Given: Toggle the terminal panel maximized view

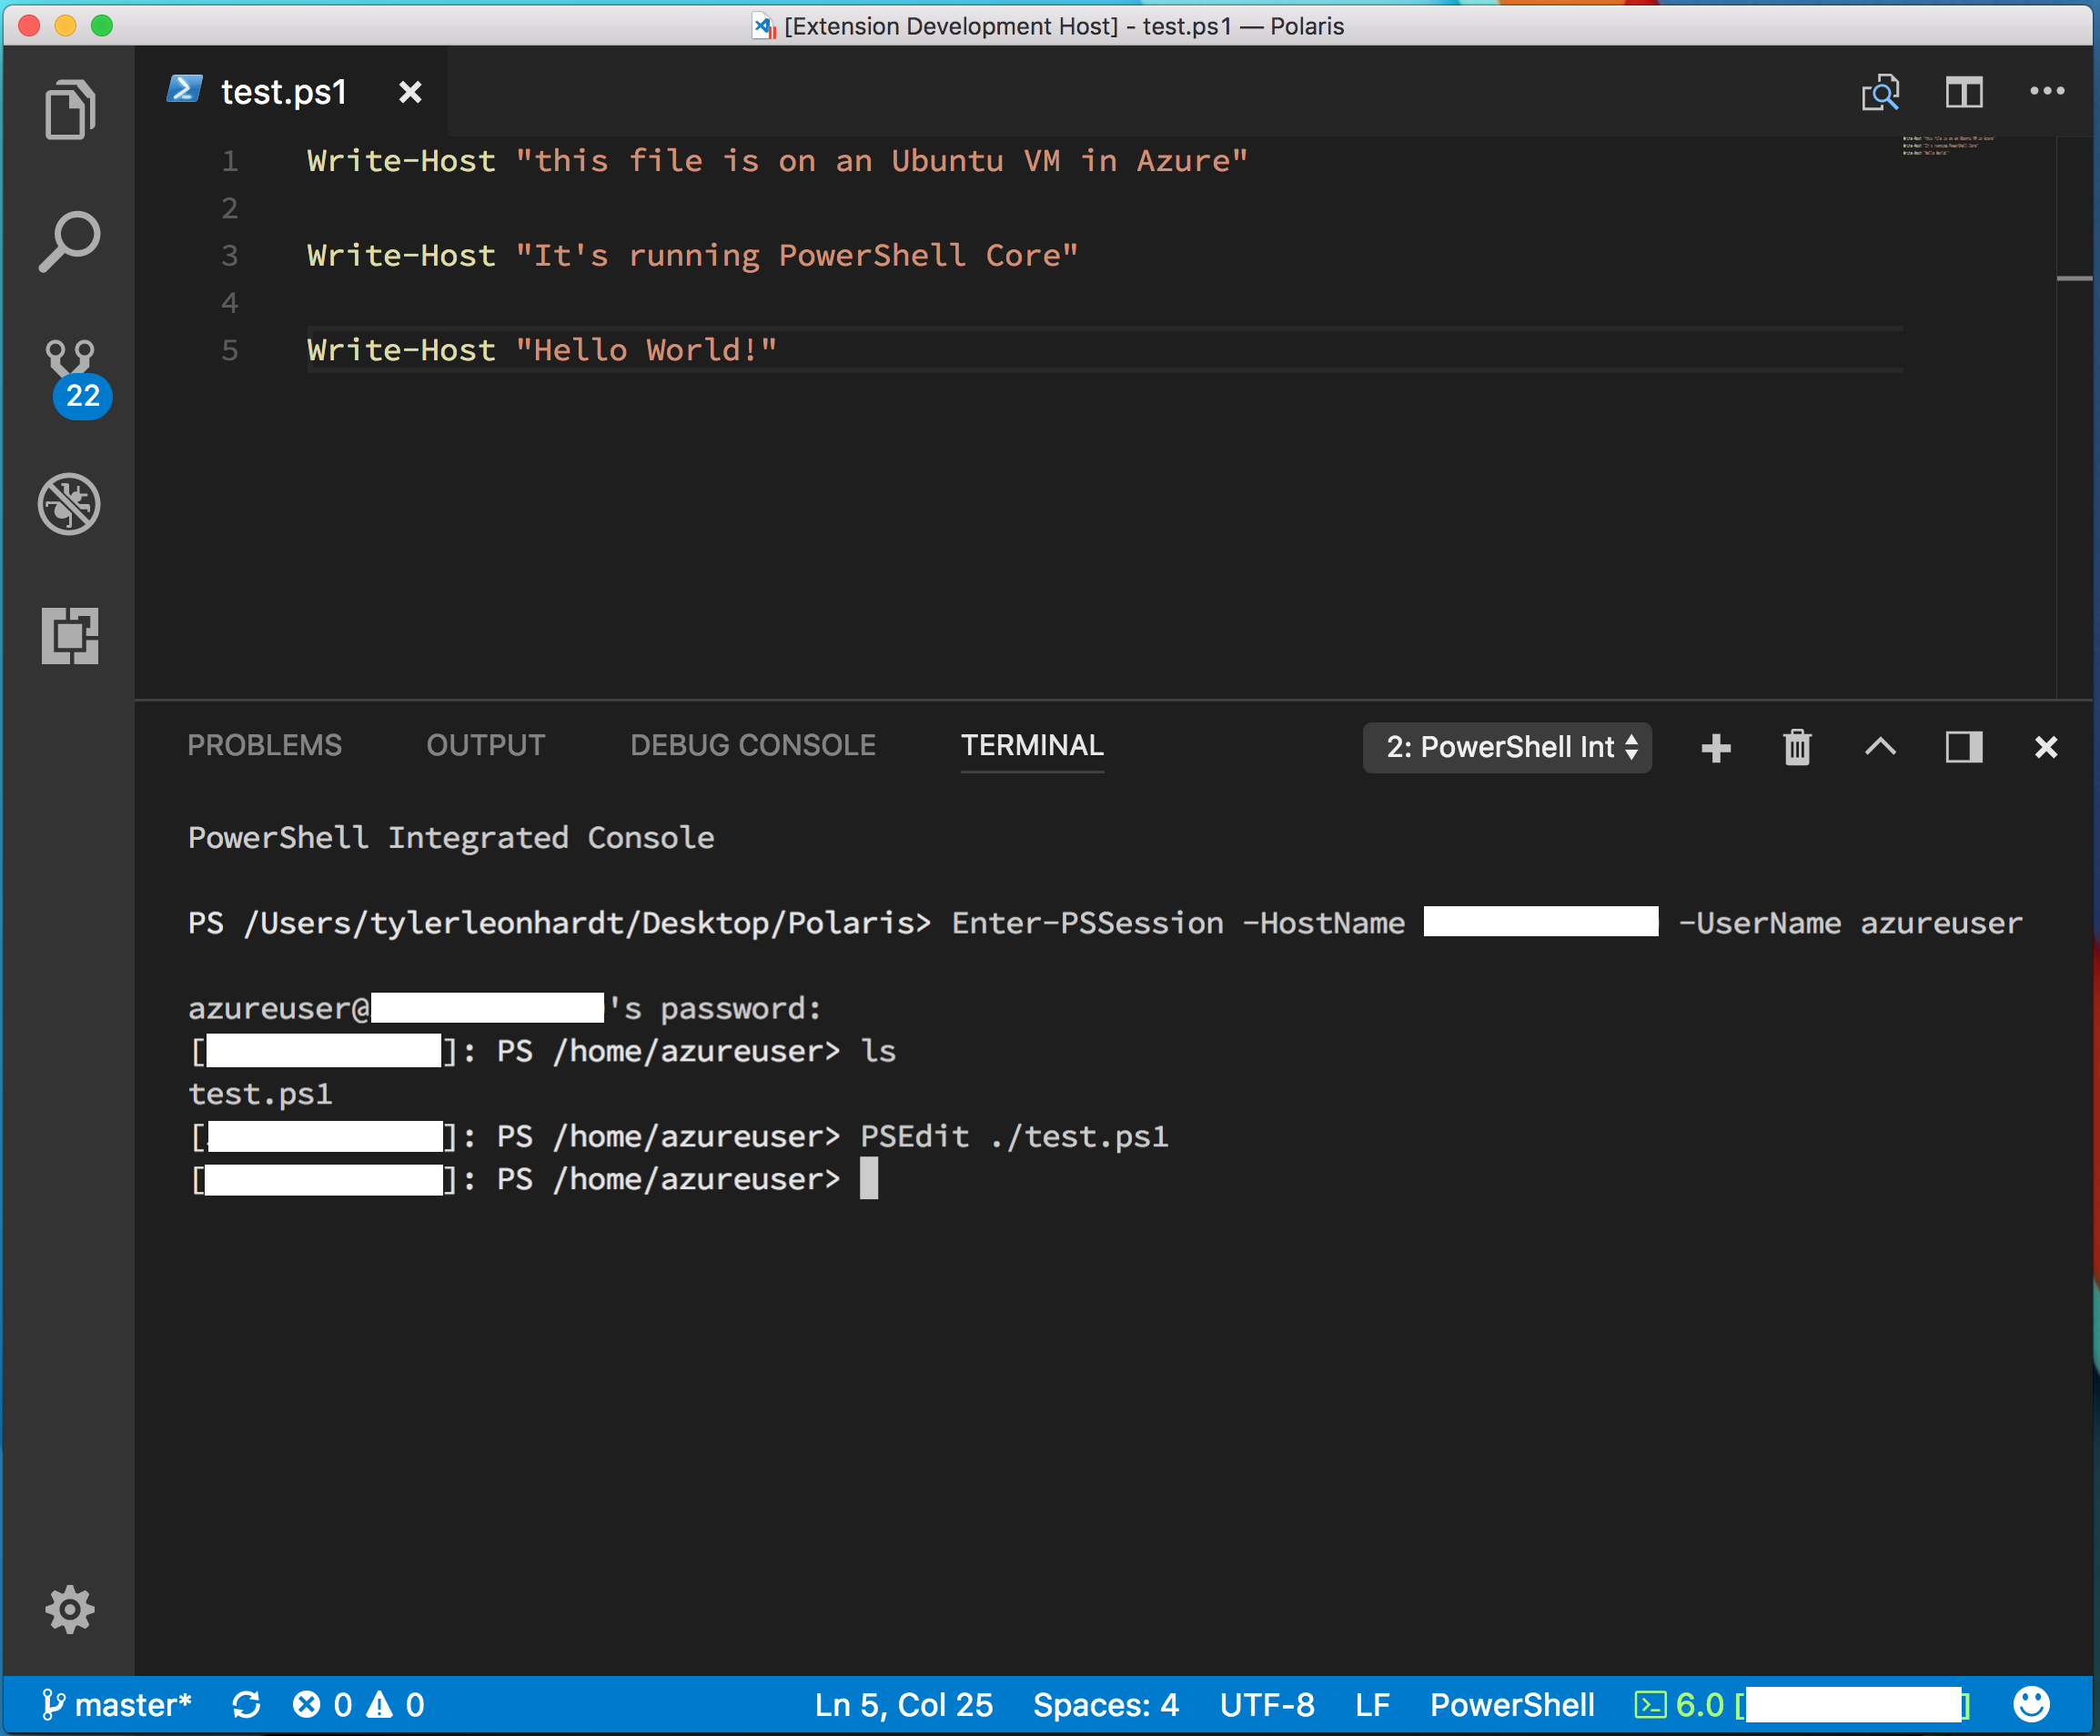Looking at the screenshot, I should tap(1963, 747).
